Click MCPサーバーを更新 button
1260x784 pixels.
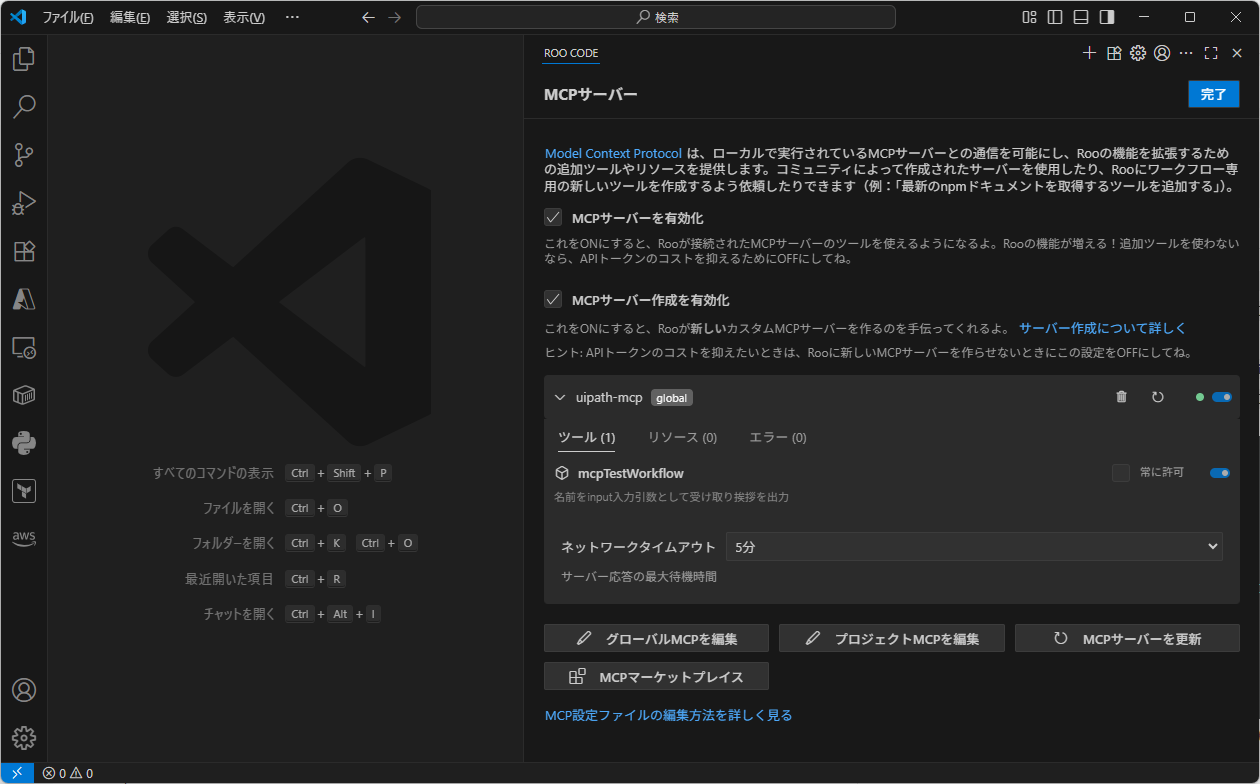point(1127,639)
